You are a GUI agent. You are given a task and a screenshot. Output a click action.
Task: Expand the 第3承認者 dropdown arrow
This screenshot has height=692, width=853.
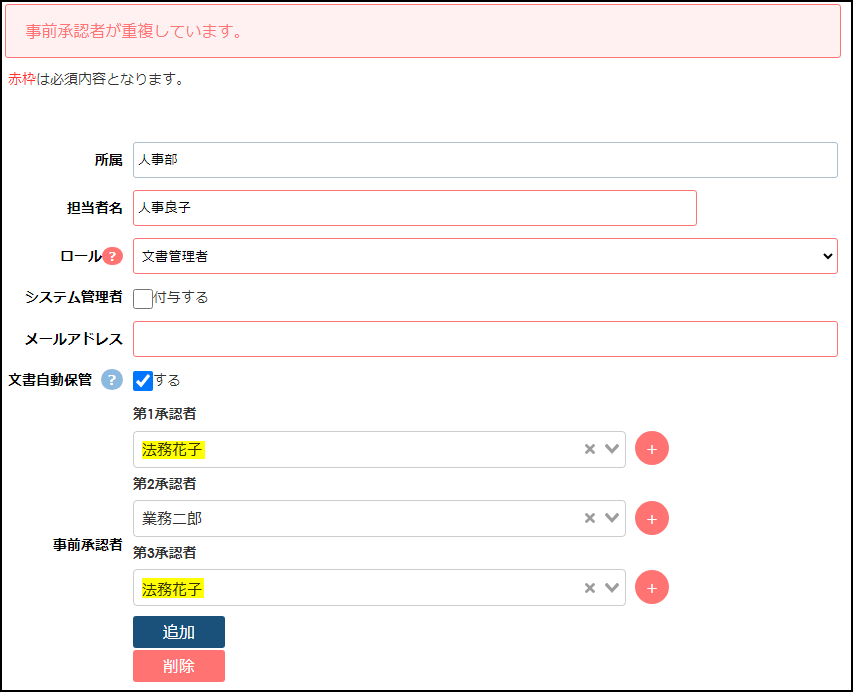point(612,587)
